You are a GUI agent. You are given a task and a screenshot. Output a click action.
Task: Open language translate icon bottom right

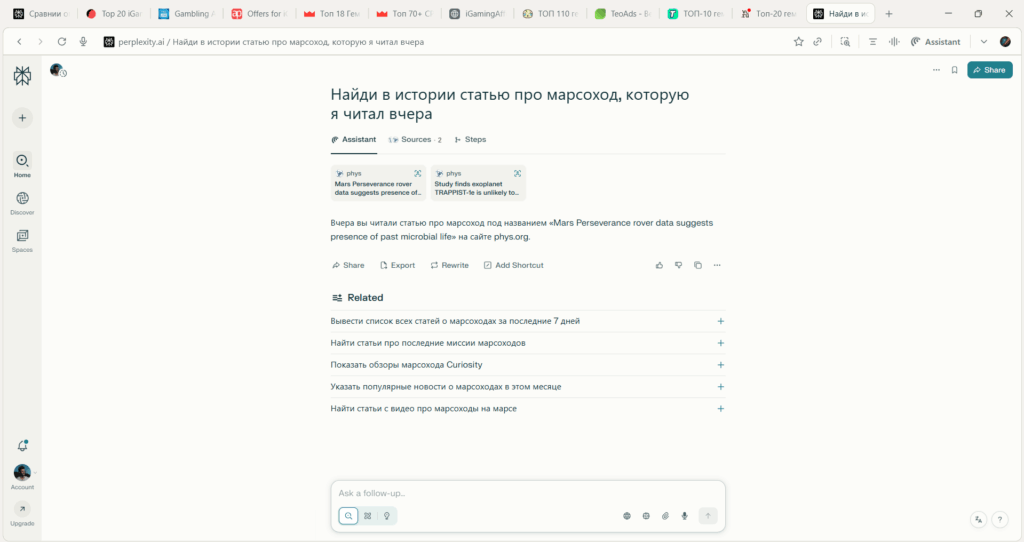[978, 520]
